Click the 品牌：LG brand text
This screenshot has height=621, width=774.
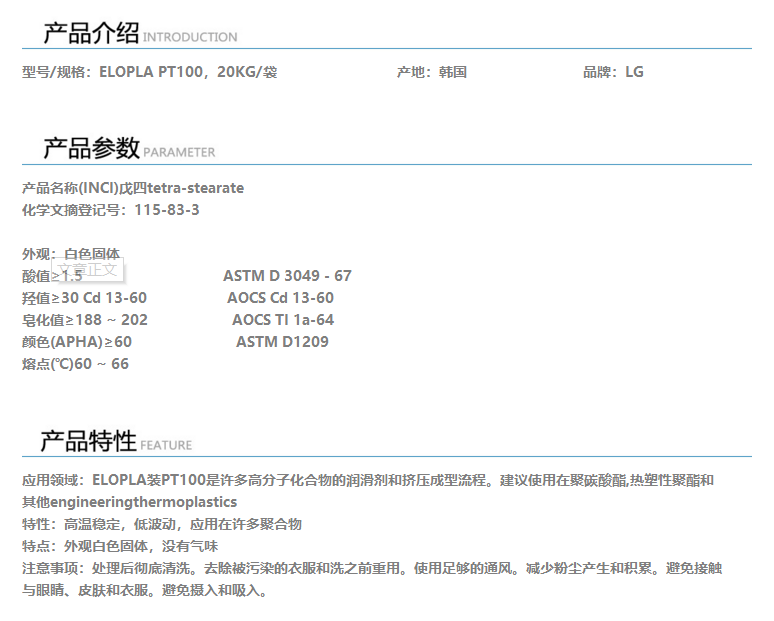[x=613, y=72]
